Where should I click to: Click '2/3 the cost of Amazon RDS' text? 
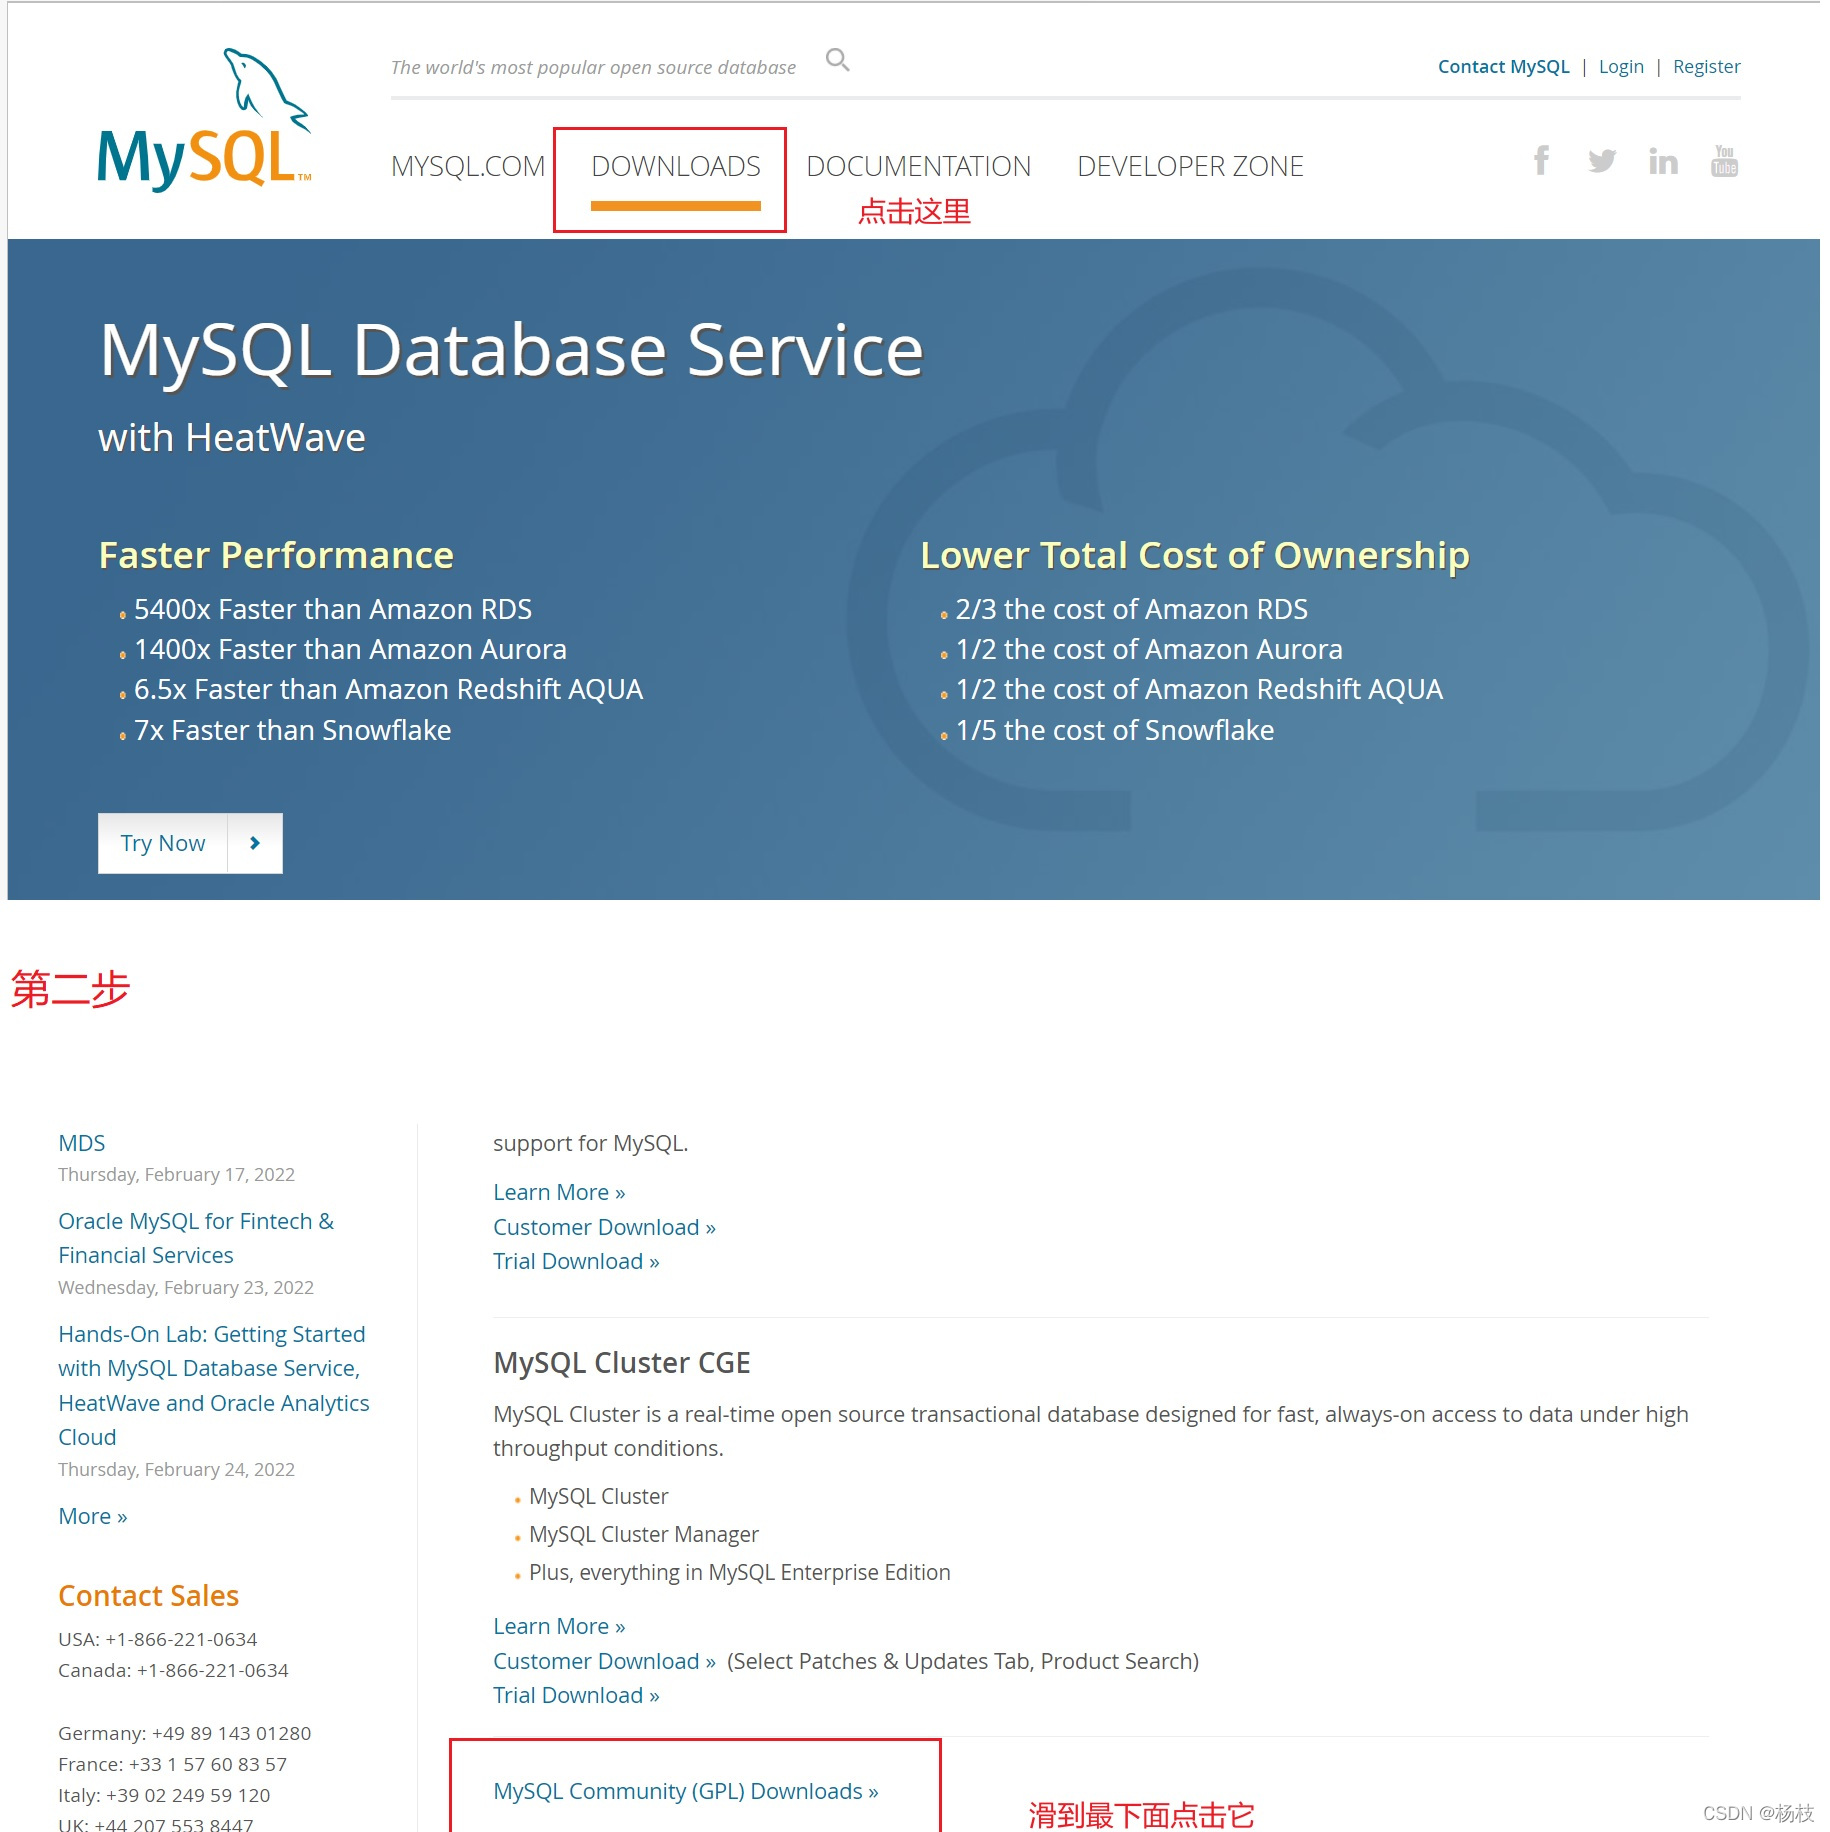[x=1131, y=609]
